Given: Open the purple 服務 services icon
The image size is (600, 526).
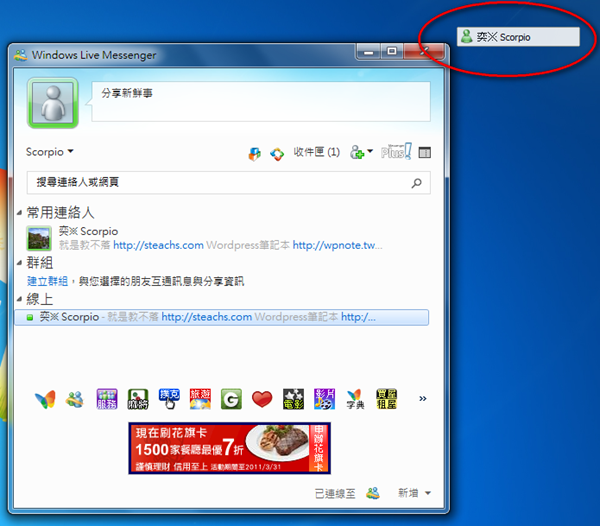Looking at the screenshot, I should point(107,399).
